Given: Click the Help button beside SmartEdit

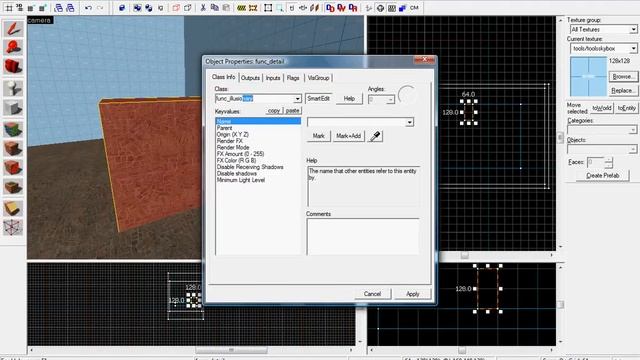Looking at the screenshot, I should pyautogui.click(x=349, y=99).
